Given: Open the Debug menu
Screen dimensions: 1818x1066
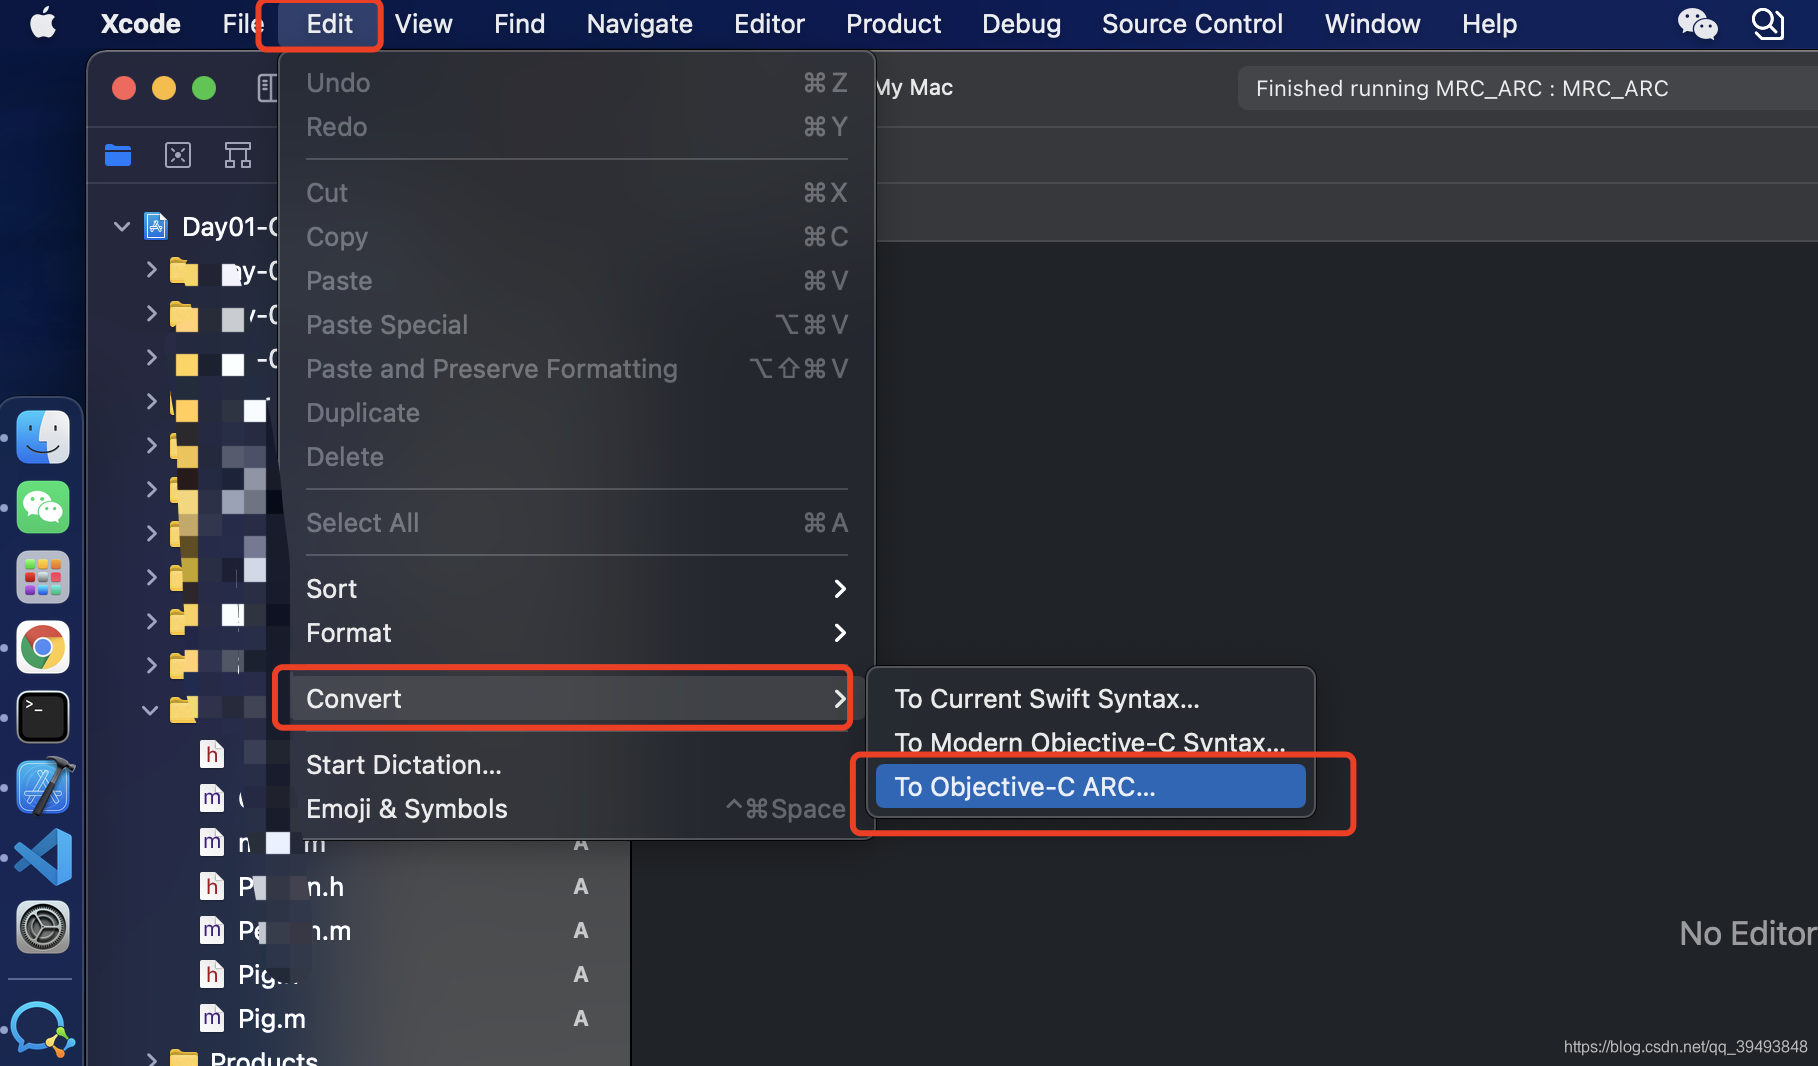Looking at the screenshot, I should click(x=1021, y=24).
